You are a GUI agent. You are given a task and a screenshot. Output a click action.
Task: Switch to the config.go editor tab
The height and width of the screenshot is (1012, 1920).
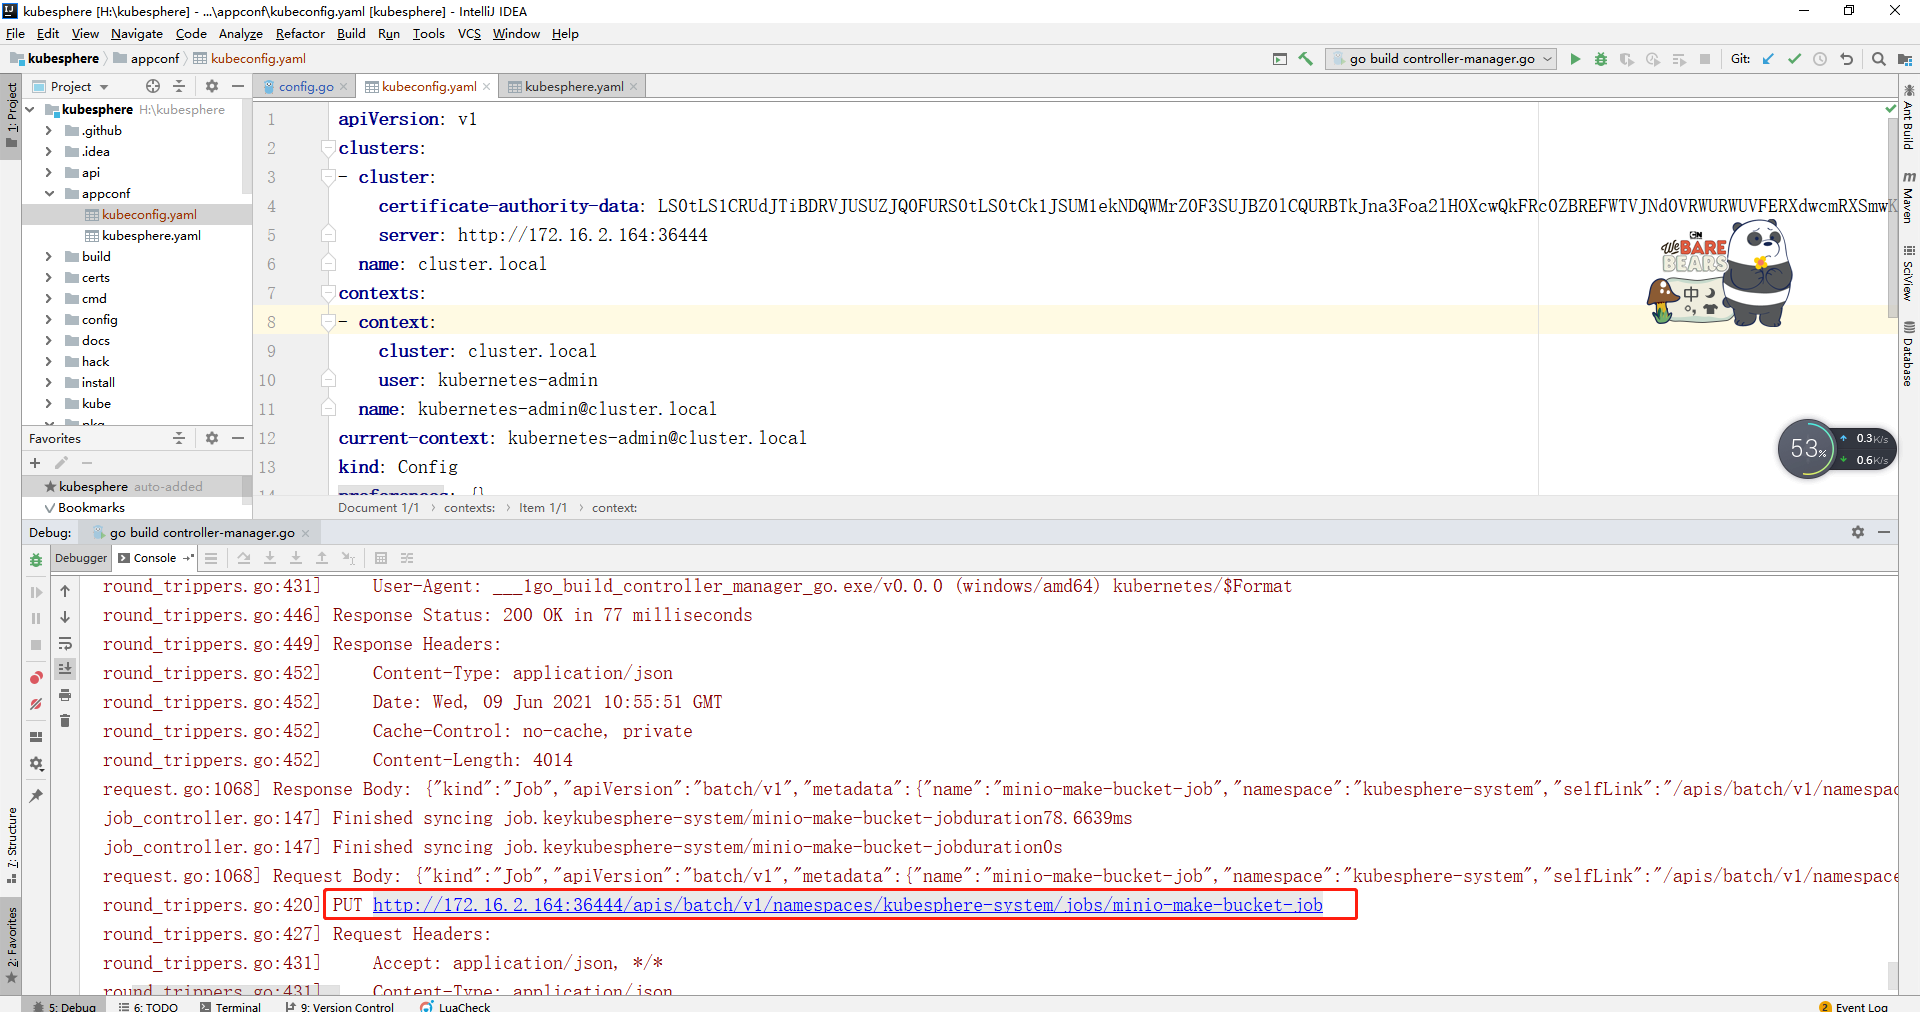[x=304, y=87]
